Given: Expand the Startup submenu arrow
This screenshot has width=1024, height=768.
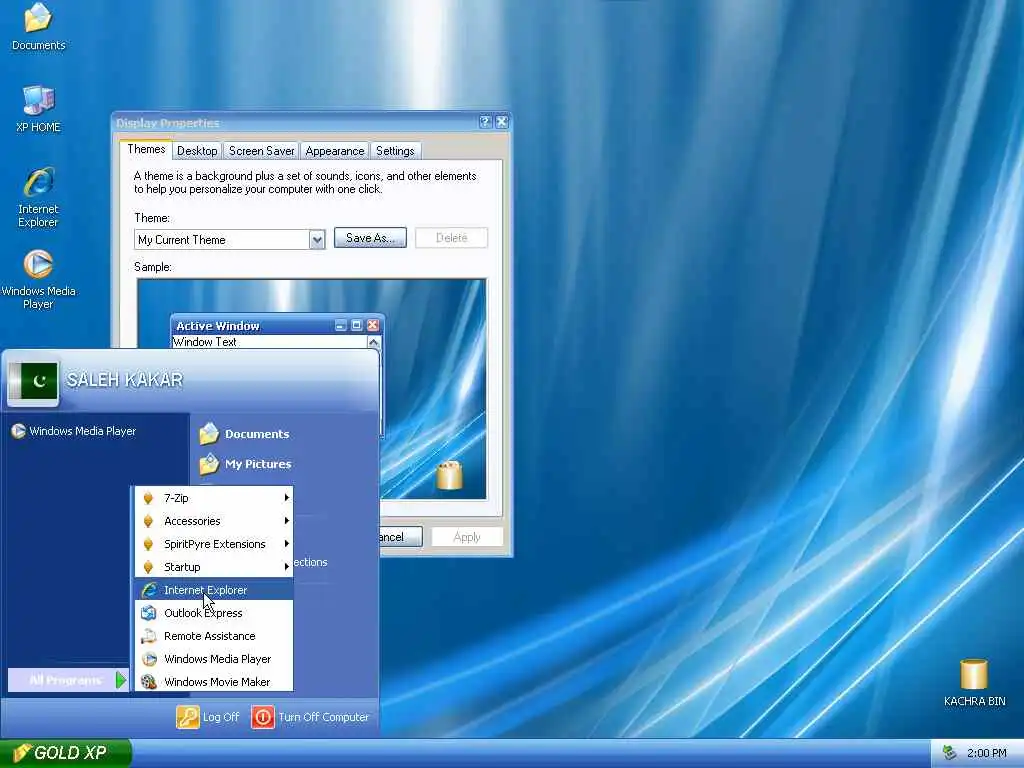Looking at the screenshot, I should pyautogui.click(x=286, y=566).
